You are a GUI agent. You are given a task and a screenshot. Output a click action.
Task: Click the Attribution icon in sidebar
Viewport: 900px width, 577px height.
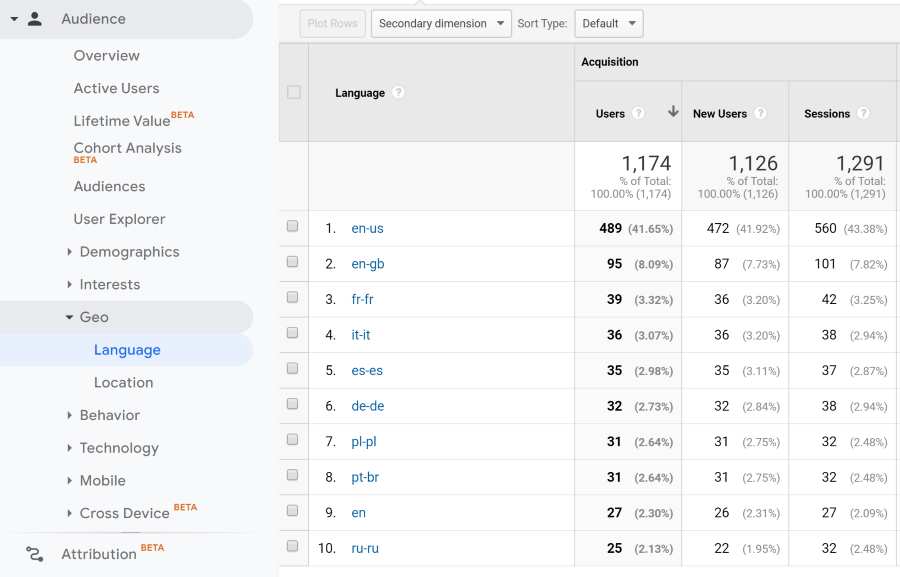point(35,554)
